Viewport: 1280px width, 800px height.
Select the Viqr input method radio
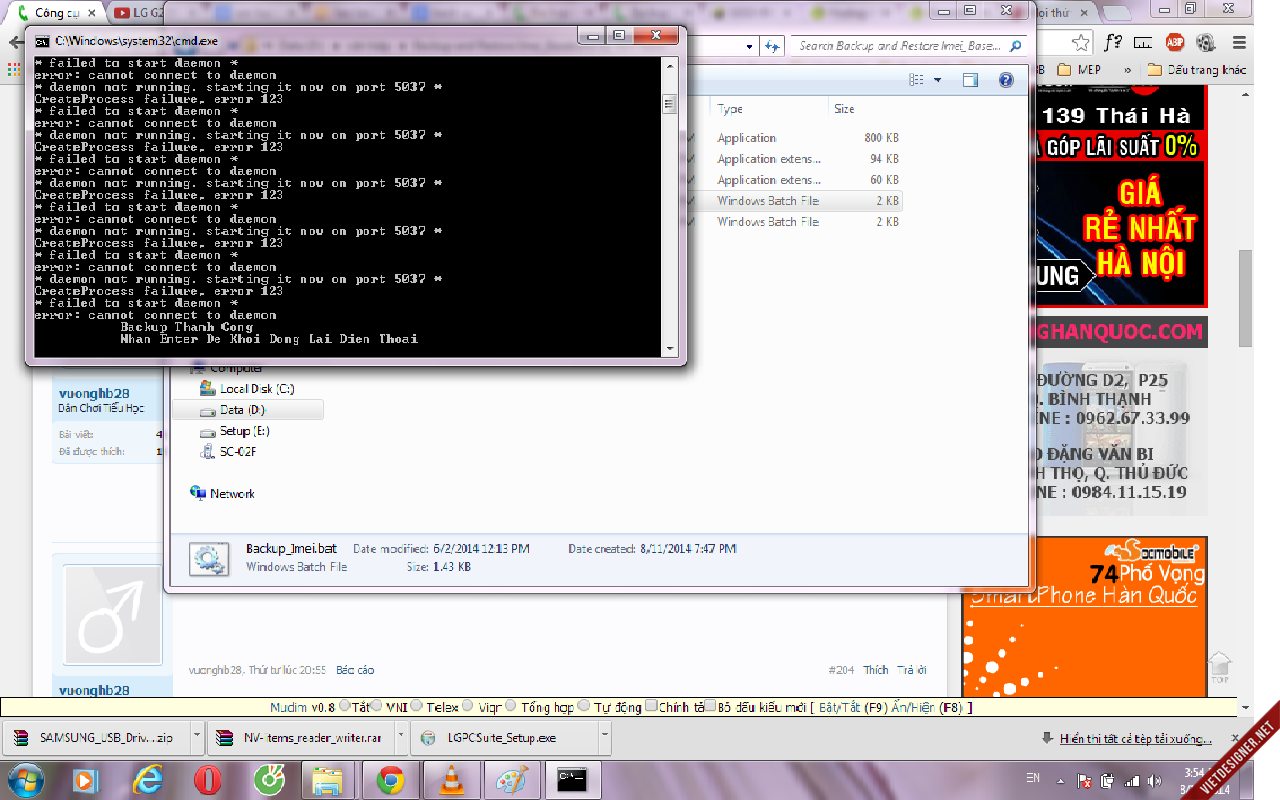[468, 706]
